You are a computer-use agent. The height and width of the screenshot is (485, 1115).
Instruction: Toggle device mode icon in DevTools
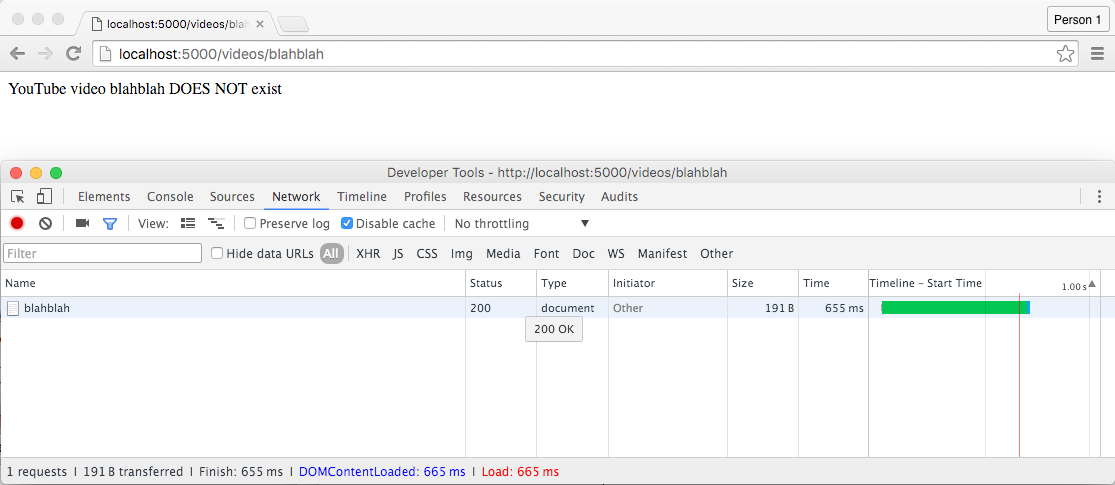point(45,197)
